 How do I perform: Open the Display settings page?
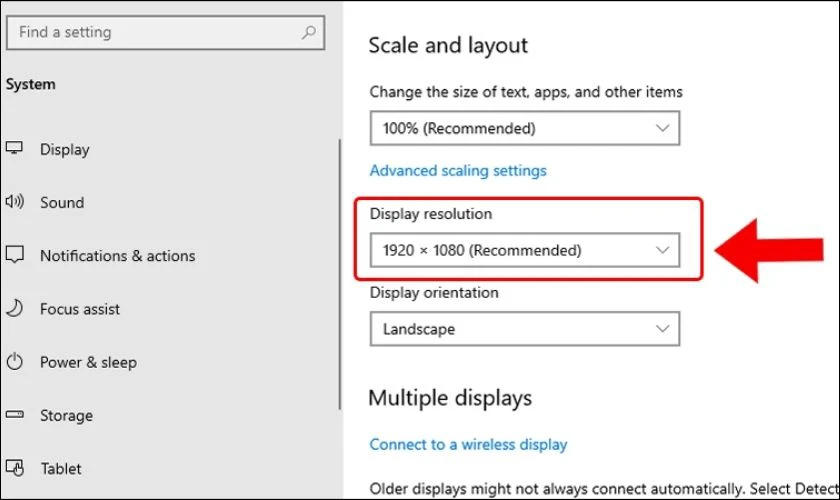[64, 150]
